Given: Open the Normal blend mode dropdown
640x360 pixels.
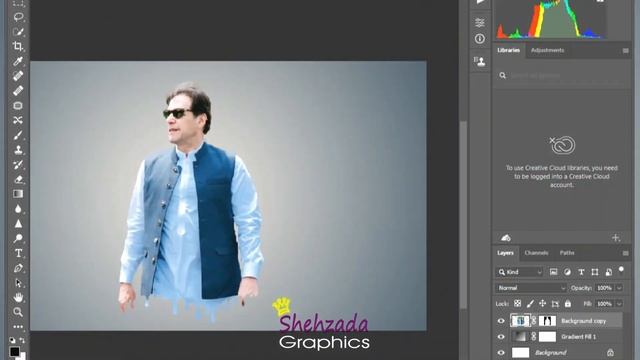Looking at the screenshot, I should coord(531,288).
